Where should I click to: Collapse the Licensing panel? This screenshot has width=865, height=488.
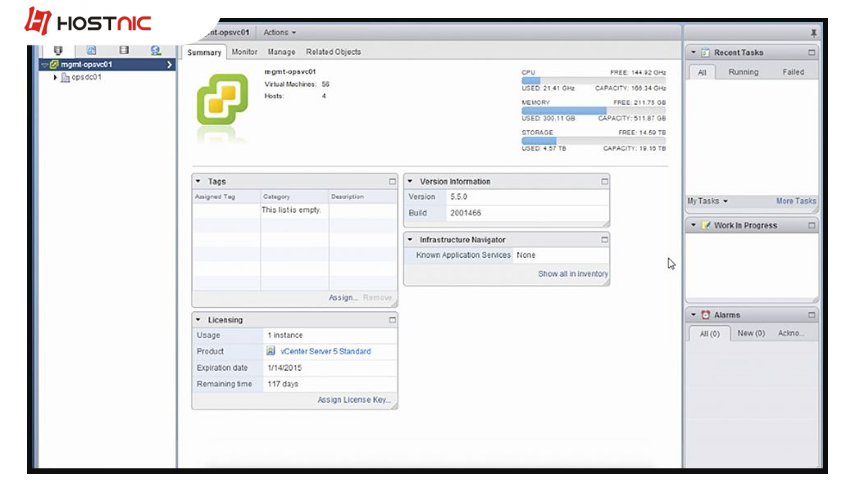(198, 319)
